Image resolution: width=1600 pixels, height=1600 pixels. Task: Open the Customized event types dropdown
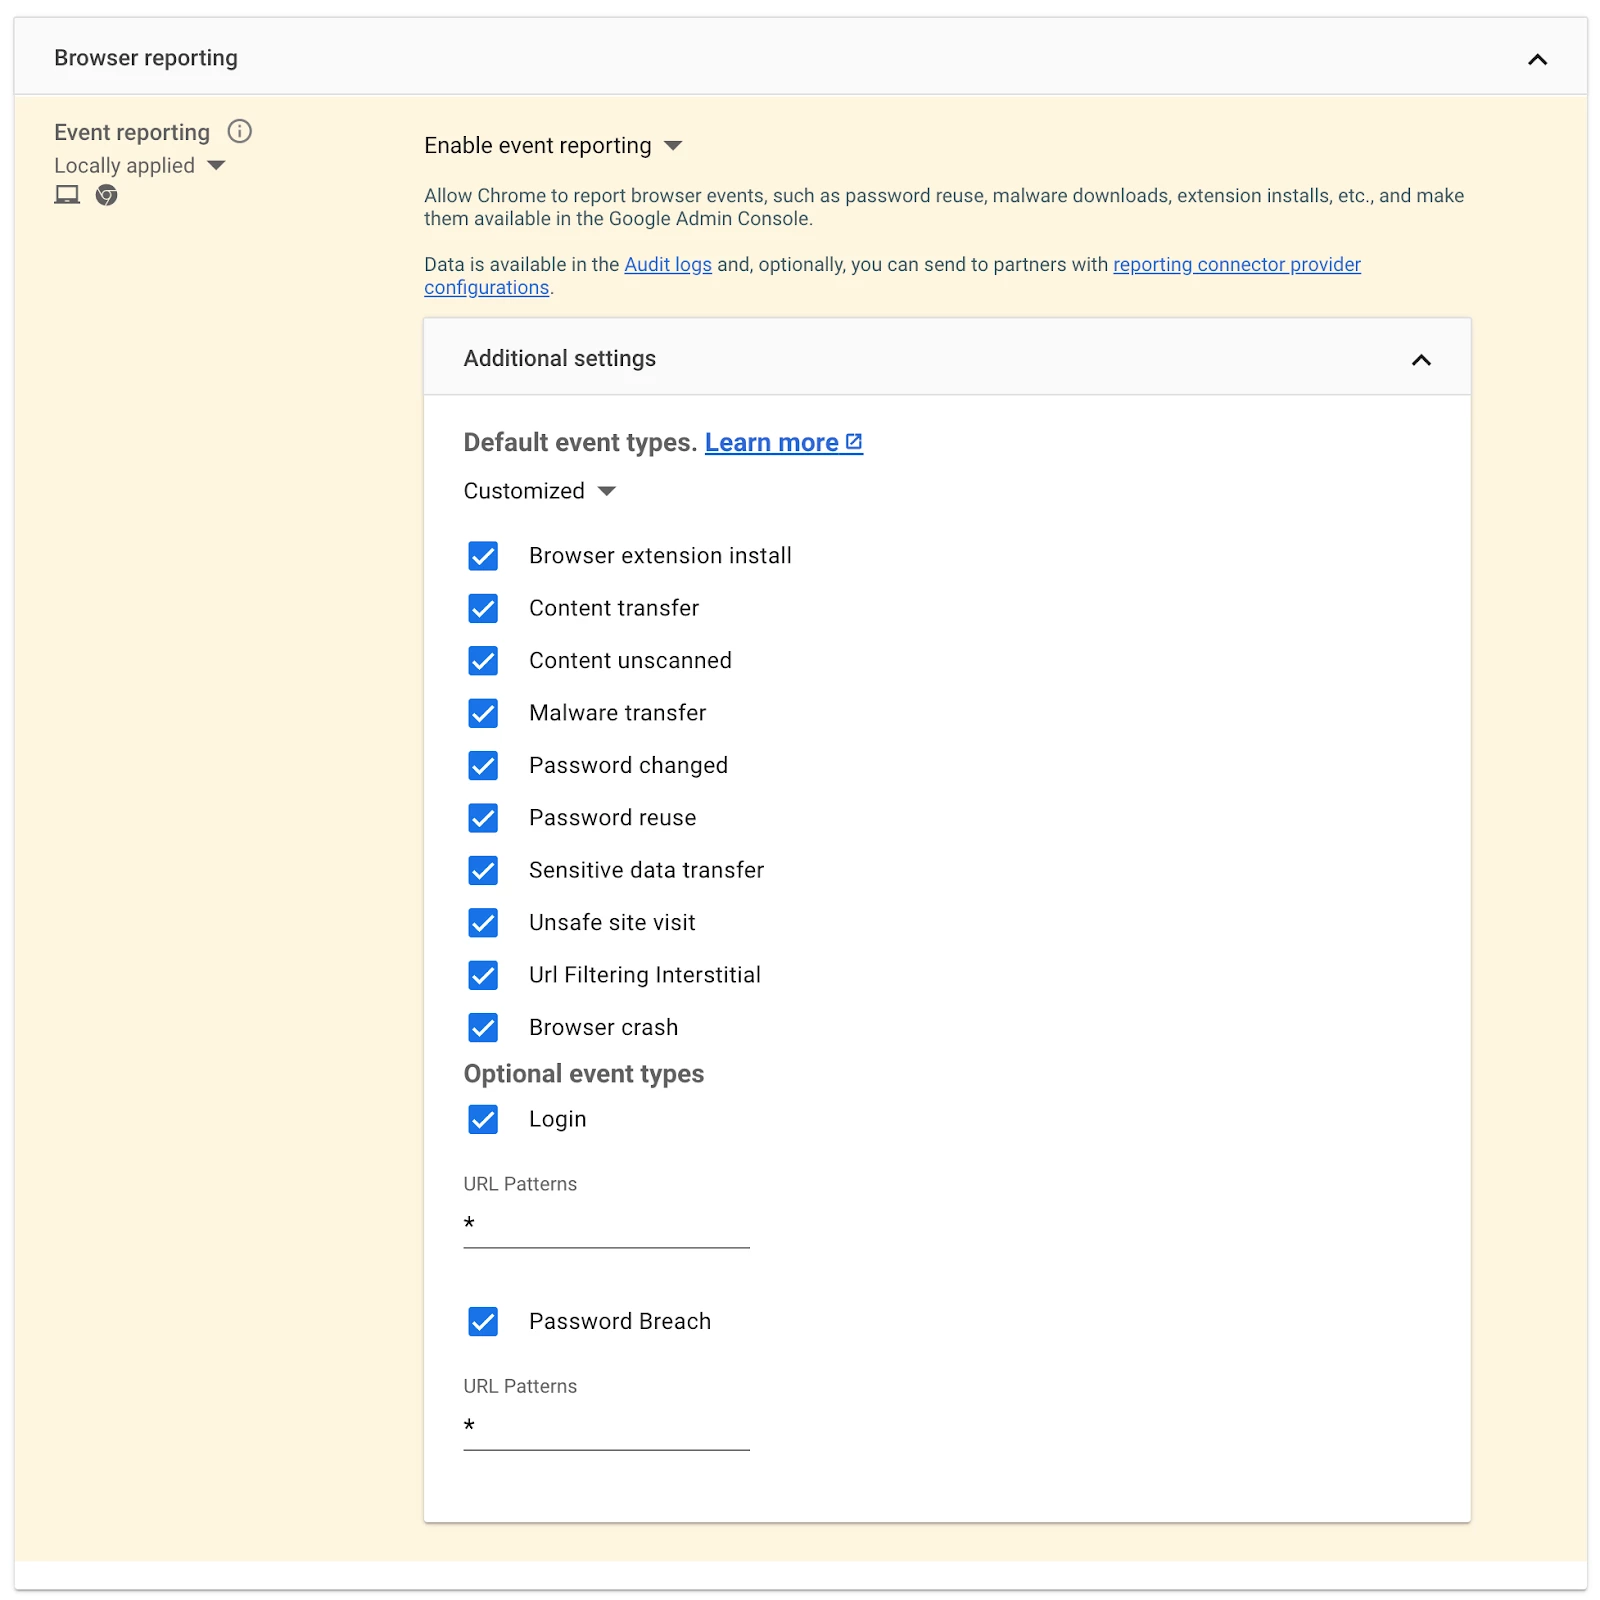pos(540,491)
